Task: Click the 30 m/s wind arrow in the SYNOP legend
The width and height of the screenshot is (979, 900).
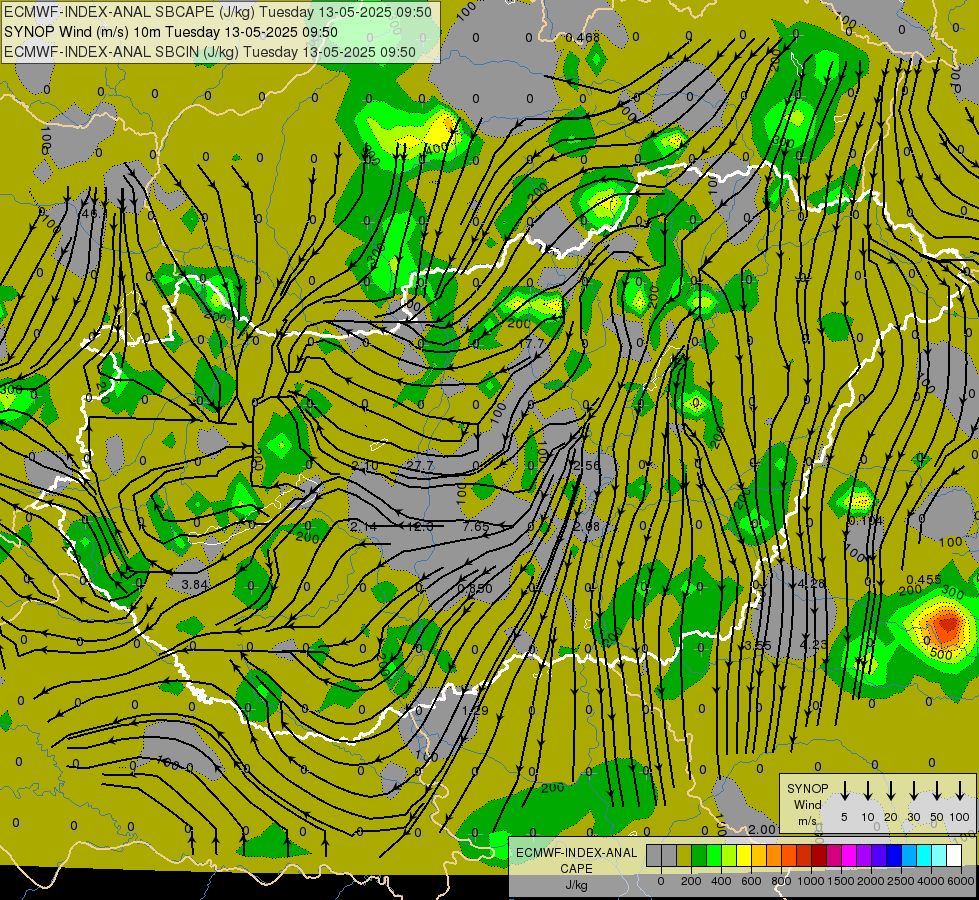Action: pos(914,791)
